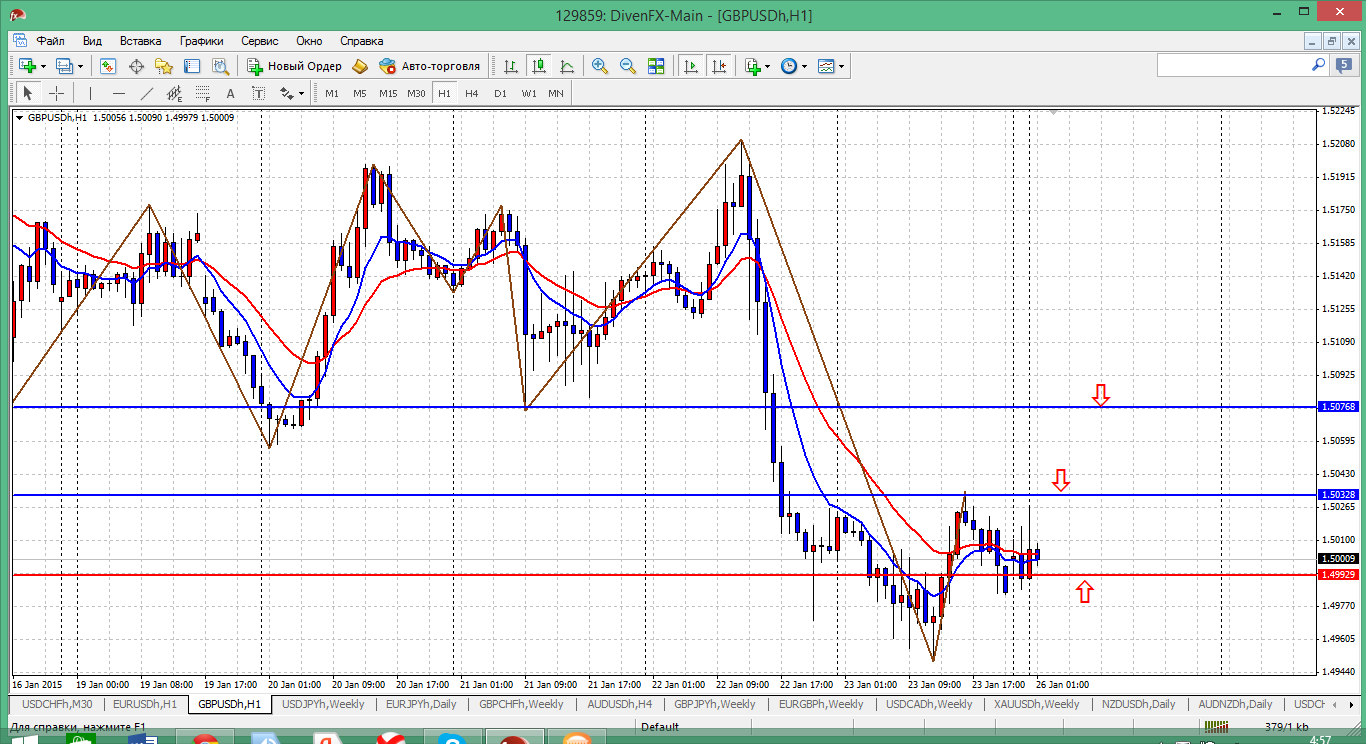Click the Zoom Out magnifier icon
The width and height of the screenshot is (1369, 744).
click(628, 66)
